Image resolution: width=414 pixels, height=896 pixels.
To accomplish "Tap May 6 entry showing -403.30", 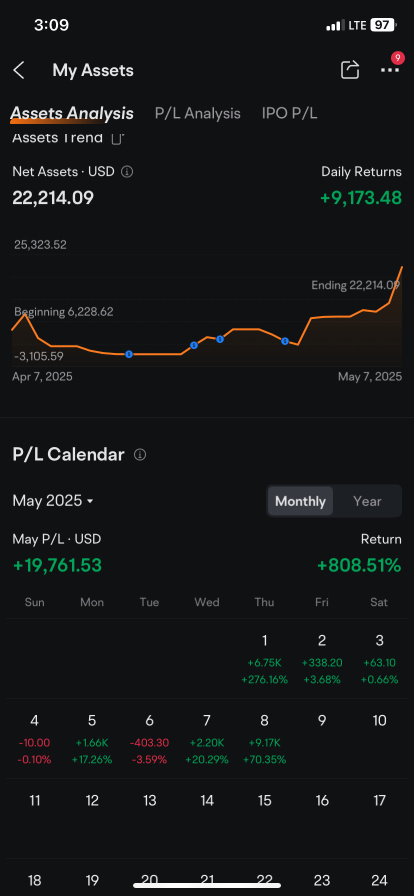I will (x=149, y=739).
